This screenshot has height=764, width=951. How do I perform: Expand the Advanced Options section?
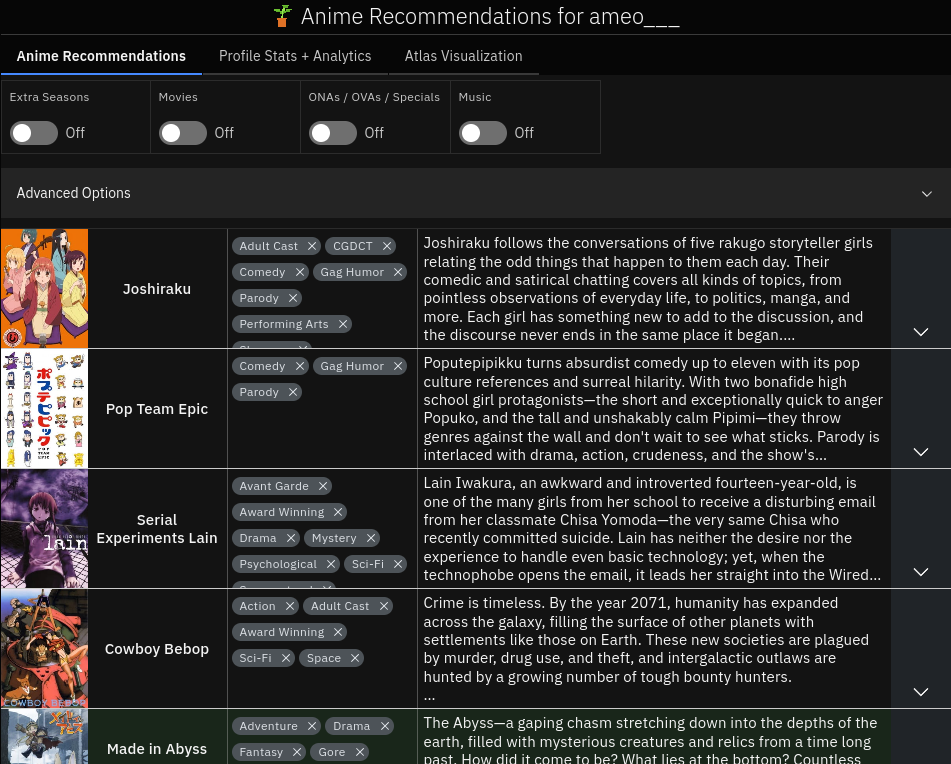476,193
